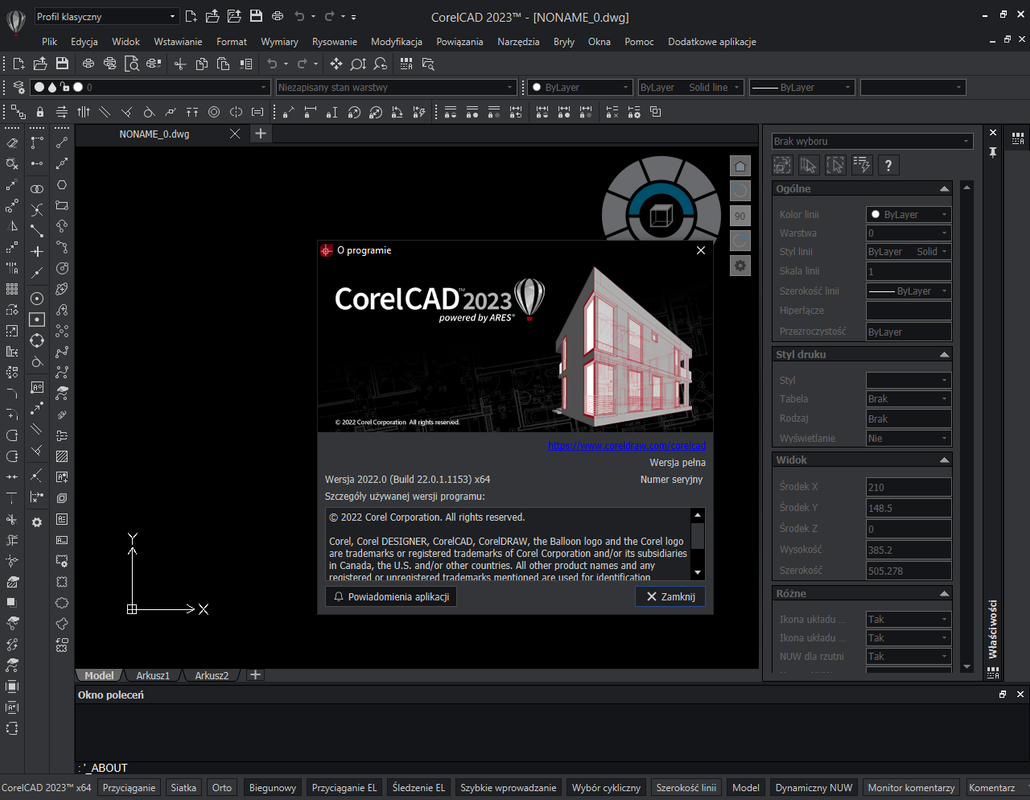Screen dimensions: 1030x800
Task: Click the Paste icon in main toolbar
Action: tap(223, 64)
